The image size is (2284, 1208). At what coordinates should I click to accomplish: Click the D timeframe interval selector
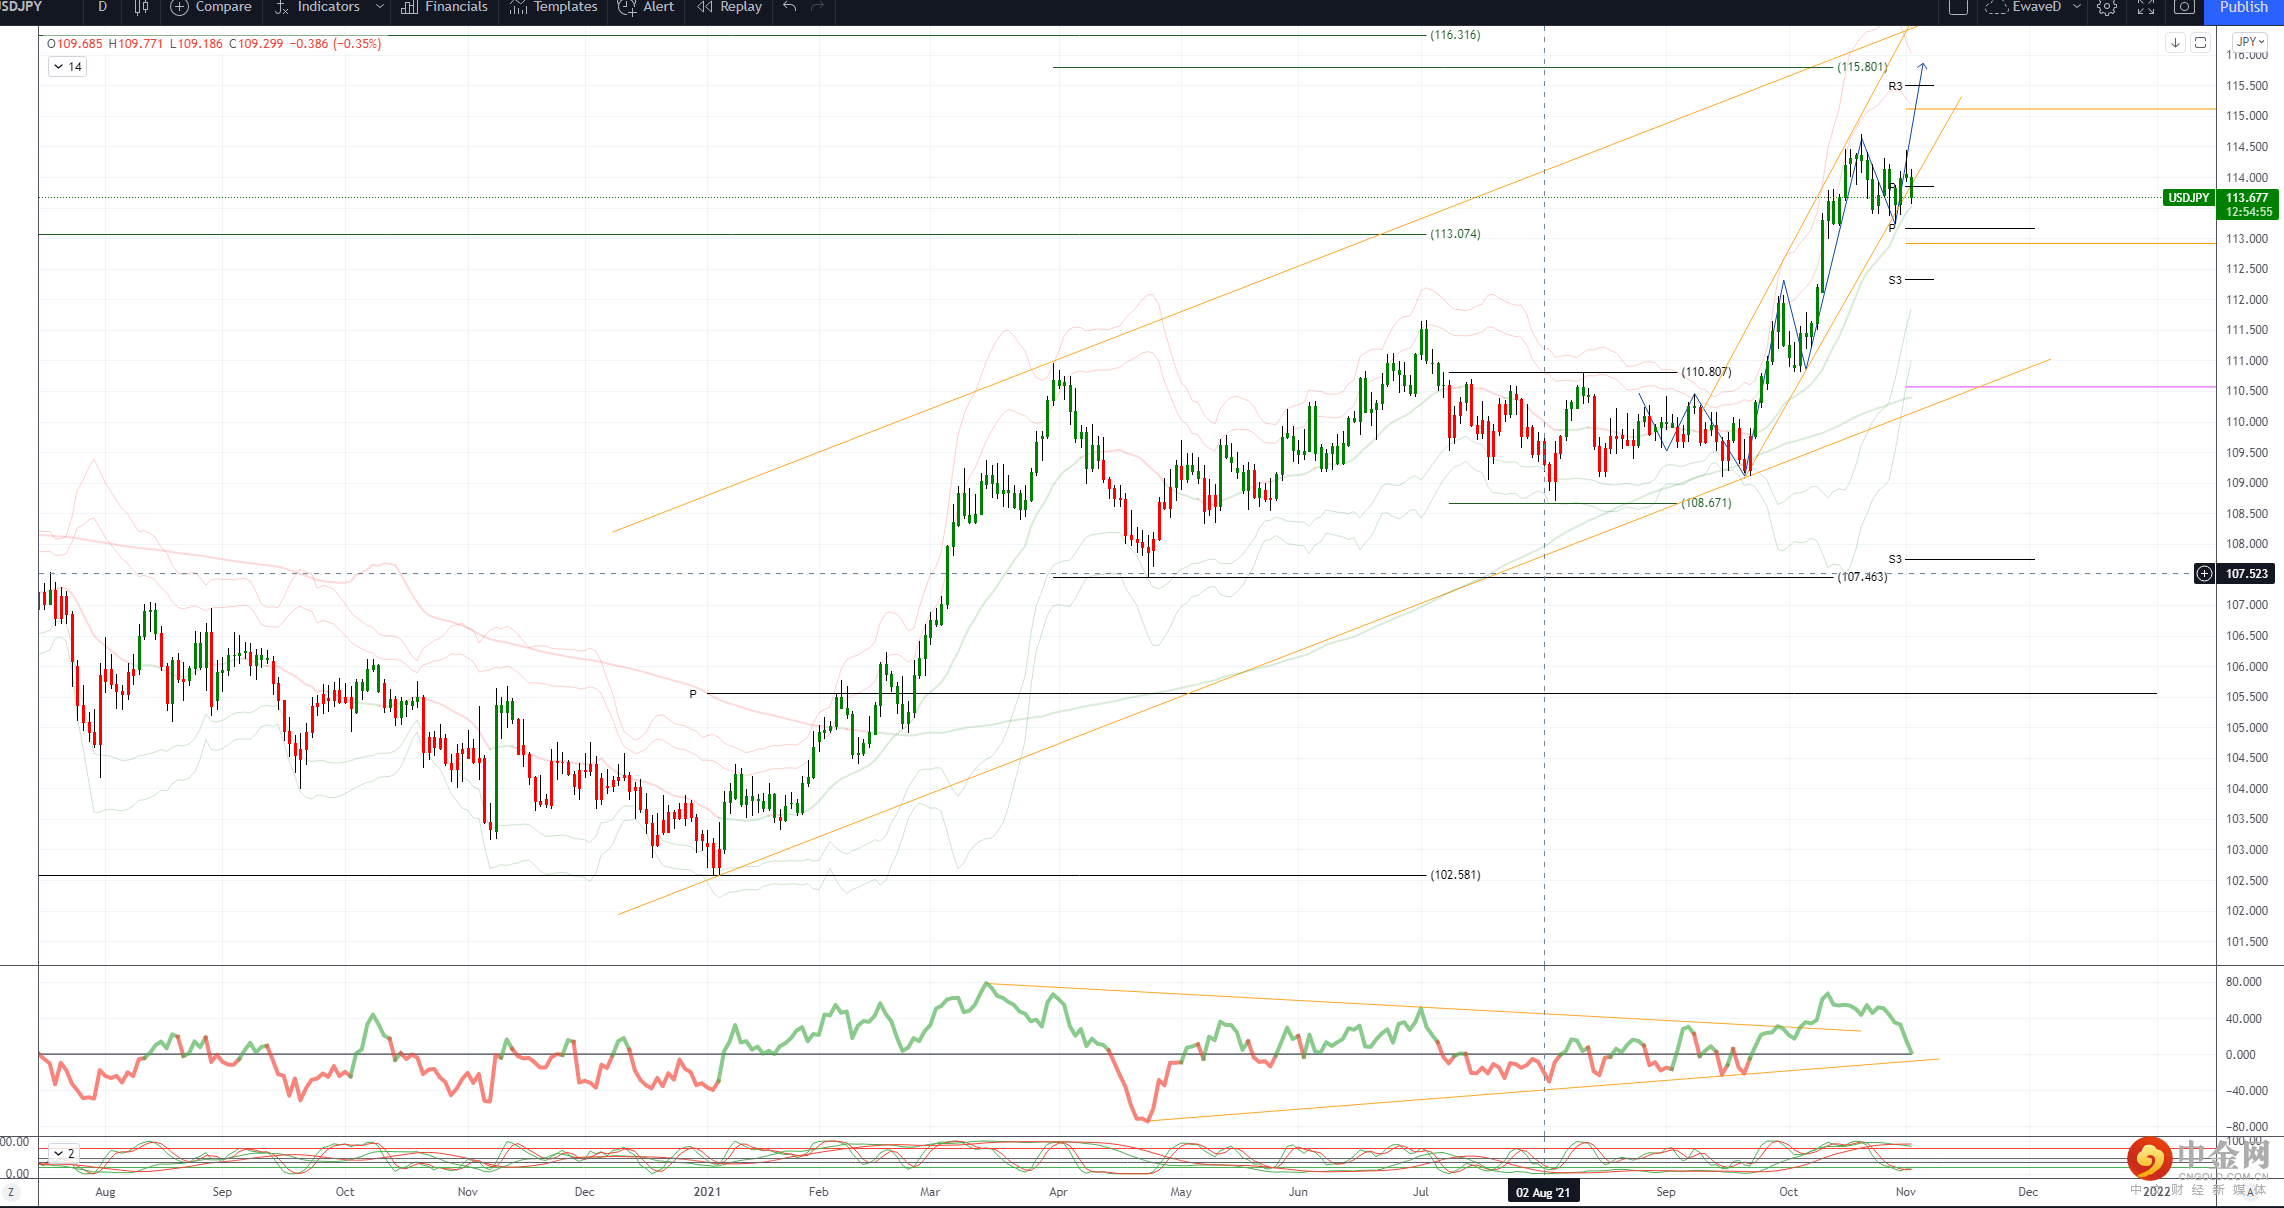[102, 7]
